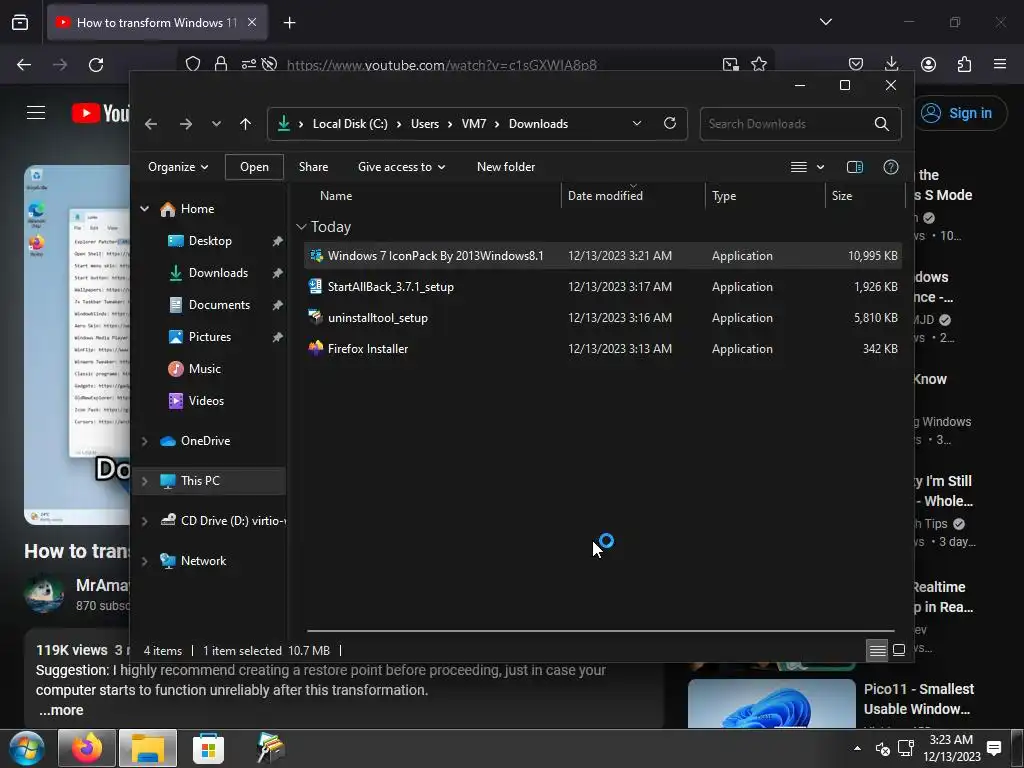The width and height of the screenshot is (1024, 768).
Task: Click the horizontal scrollbar in file list
Action: [600, 631]
